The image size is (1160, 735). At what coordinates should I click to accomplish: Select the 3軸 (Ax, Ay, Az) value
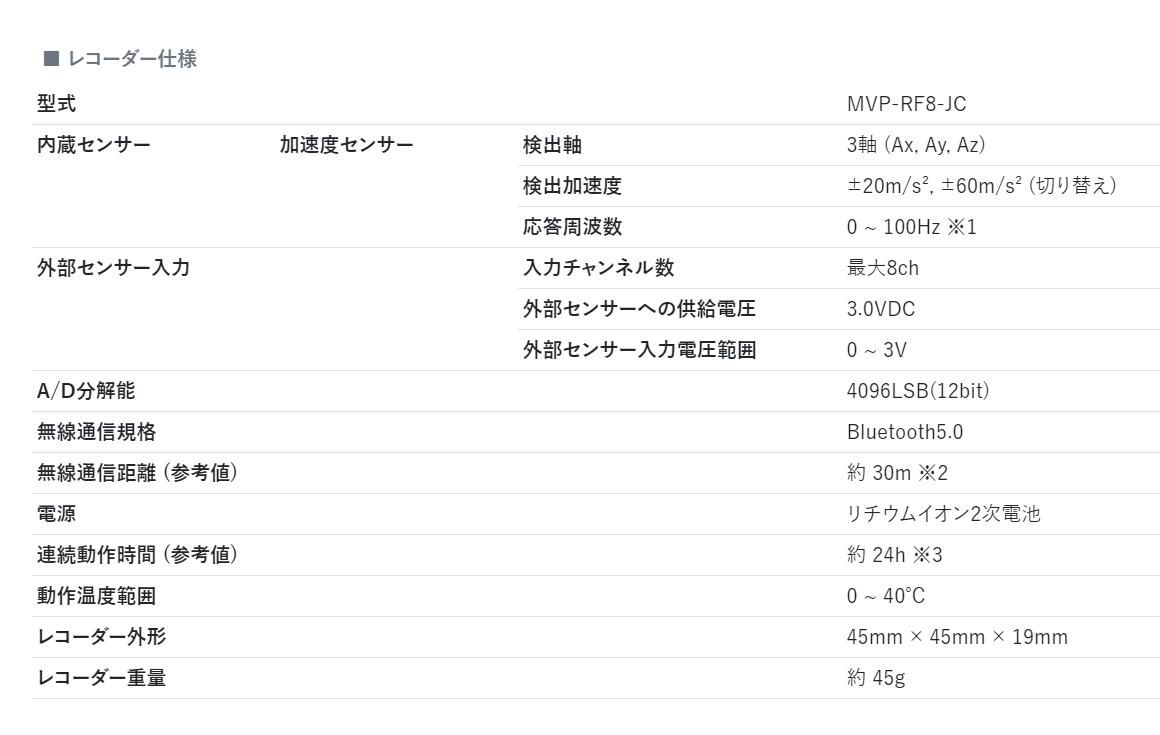click(916, 145)
